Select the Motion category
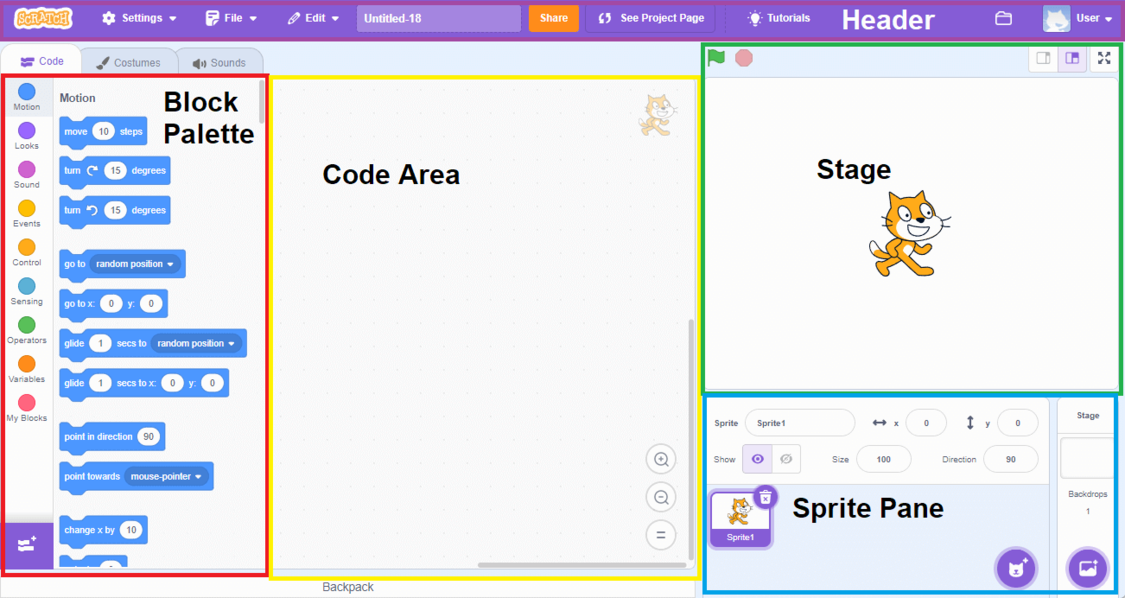This screenshot has height=598, width=1125. (27, 98)
